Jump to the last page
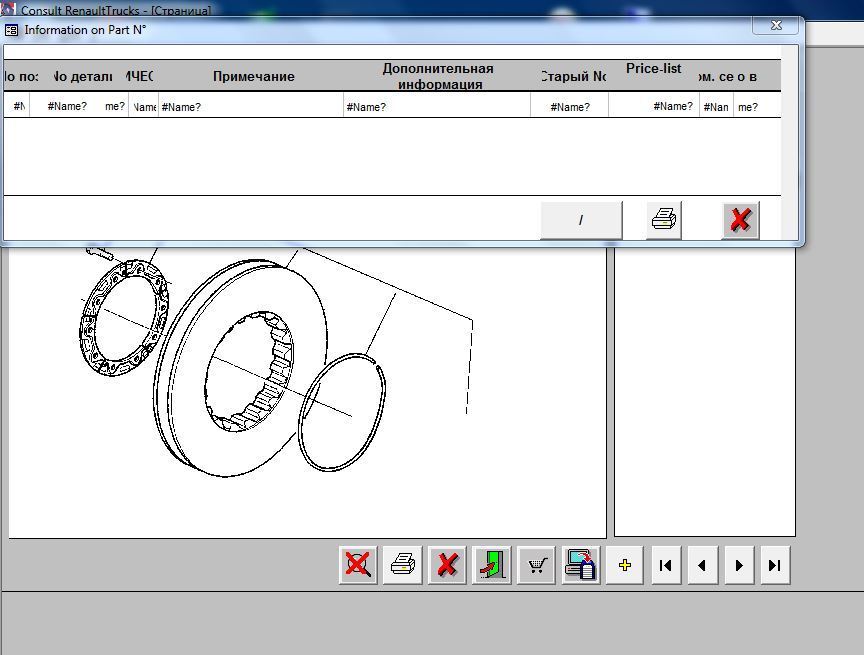Image resolution: width=864 pixels, height=655 pixels. 775,565
